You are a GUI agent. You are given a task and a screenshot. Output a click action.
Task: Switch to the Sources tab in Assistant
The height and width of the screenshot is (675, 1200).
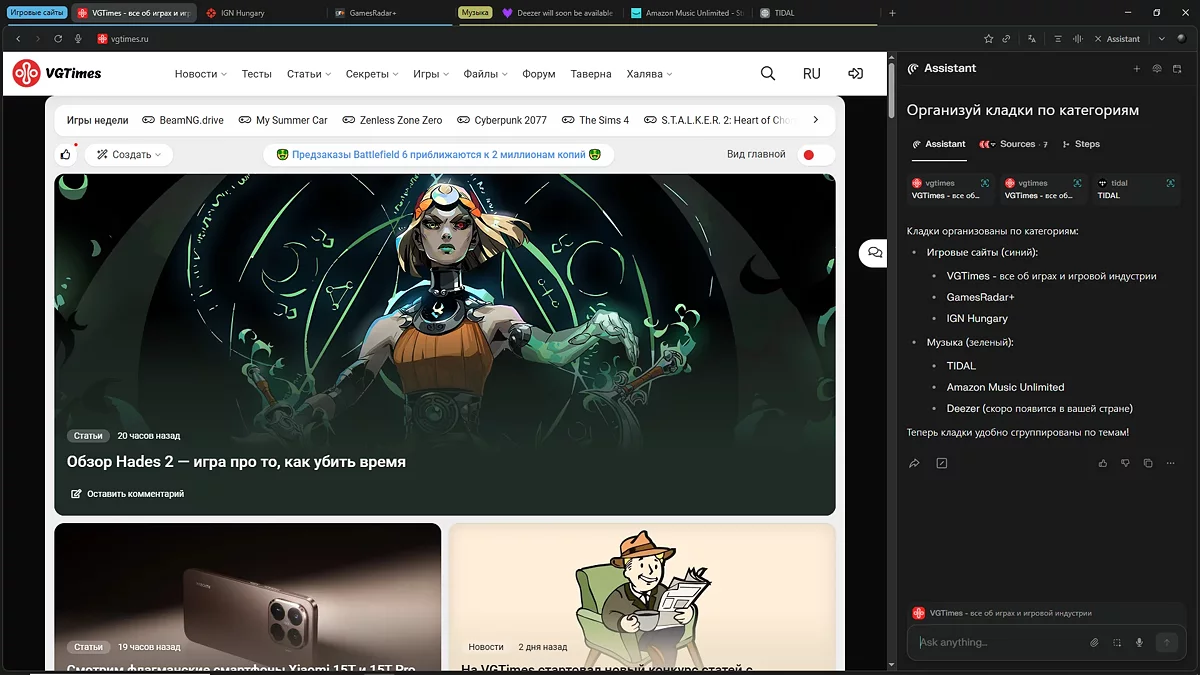pyautogui.click(x=1015, y=144)
